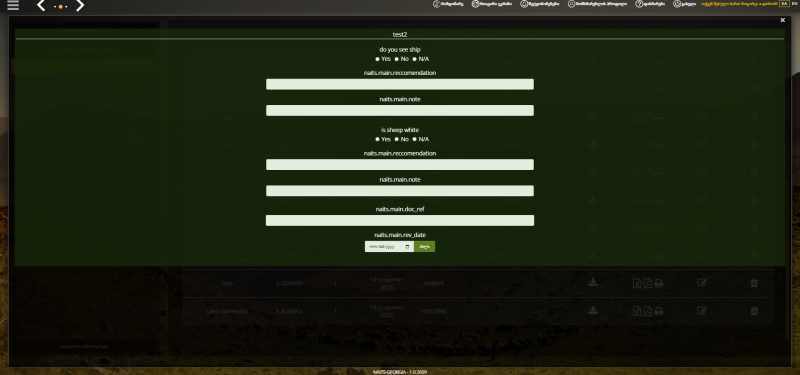
Task: Go forward with the right arrow
Action: point(80,6)
